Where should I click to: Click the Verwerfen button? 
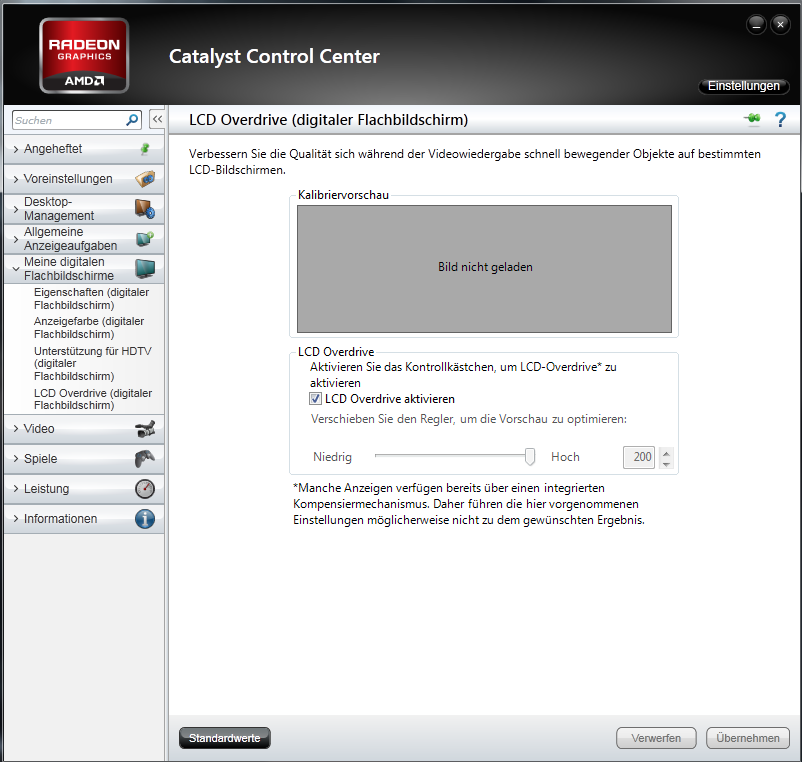tap(656, 738)
